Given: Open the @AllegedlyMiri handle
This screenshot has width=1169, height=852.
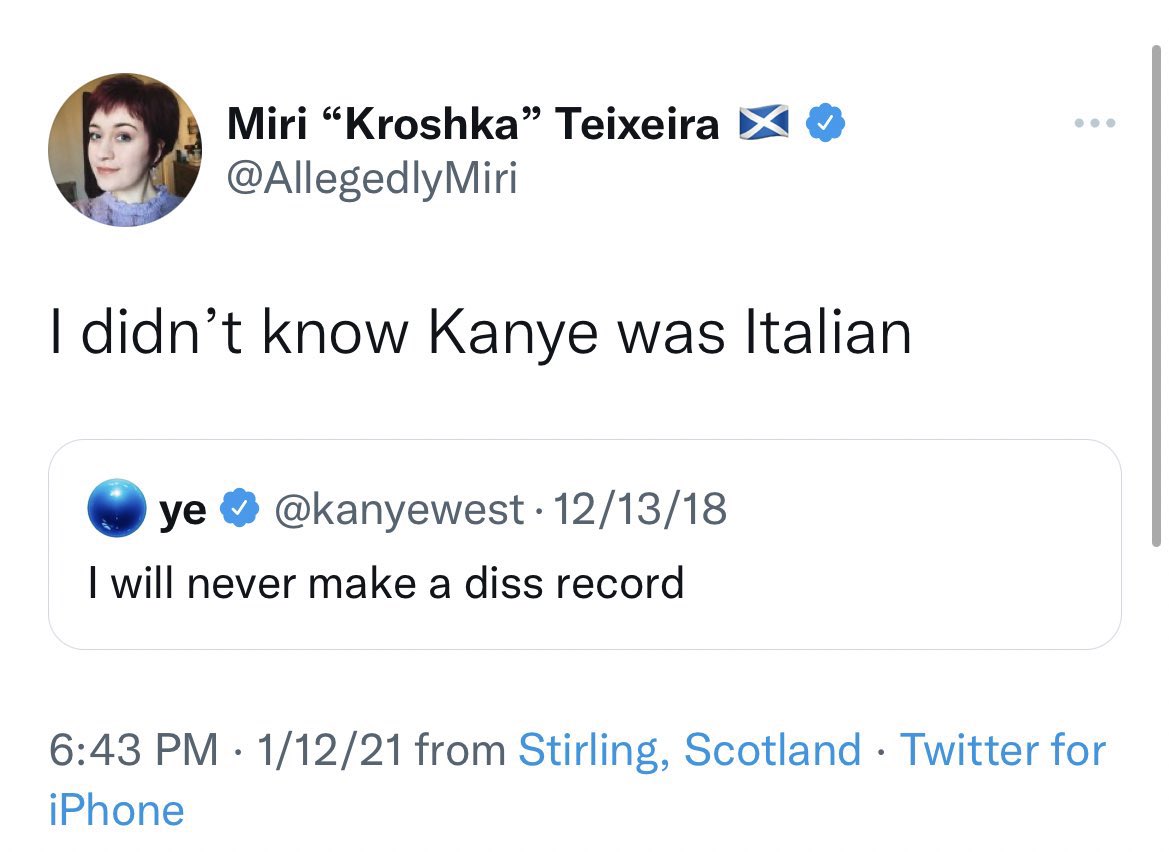Looking at the screenshot, I should pyautogui.click(x=372, y=179).
